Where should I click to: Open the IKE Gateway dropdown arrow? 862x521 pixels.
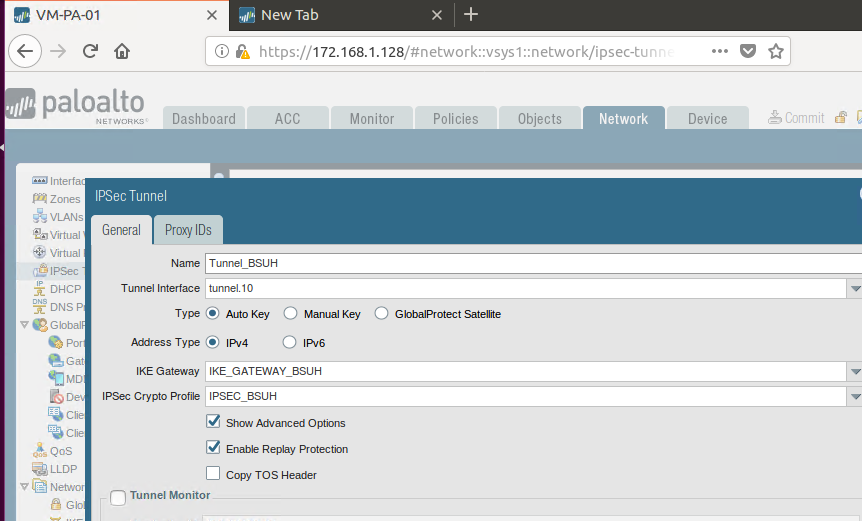(x=854, y=371)
